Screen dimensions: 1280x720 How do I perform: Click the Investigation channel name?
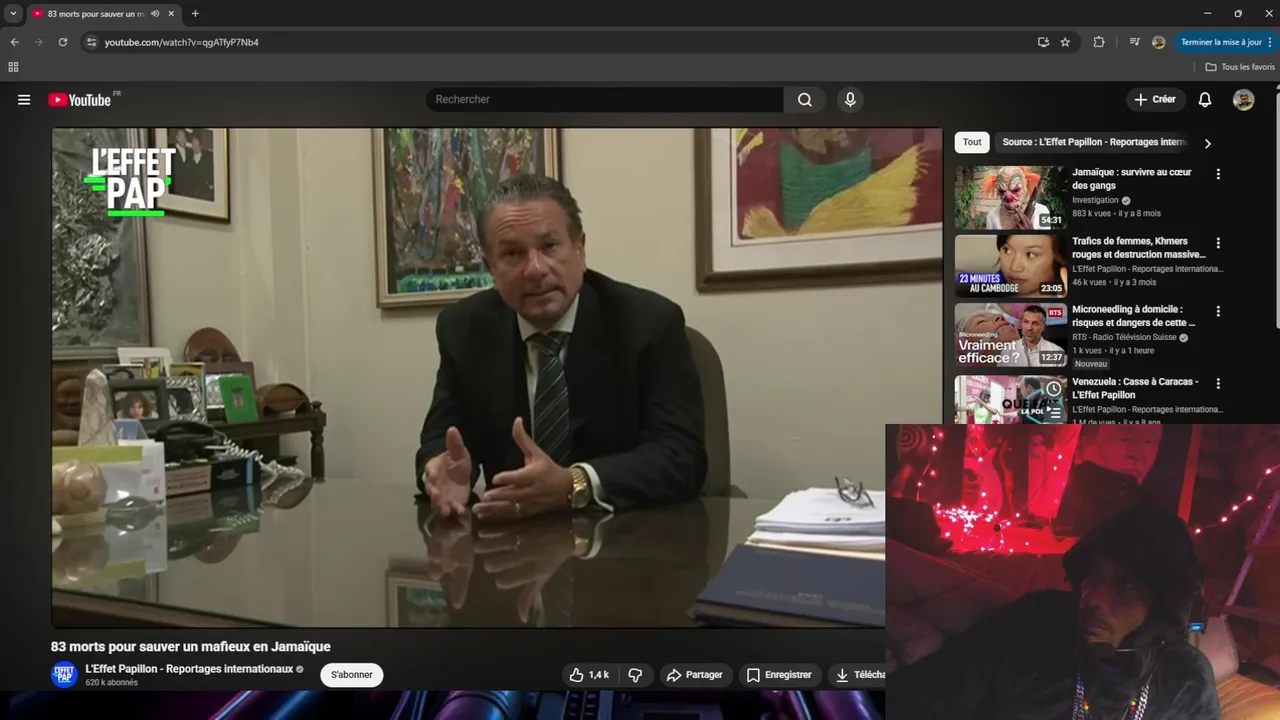pos(1095,200)
